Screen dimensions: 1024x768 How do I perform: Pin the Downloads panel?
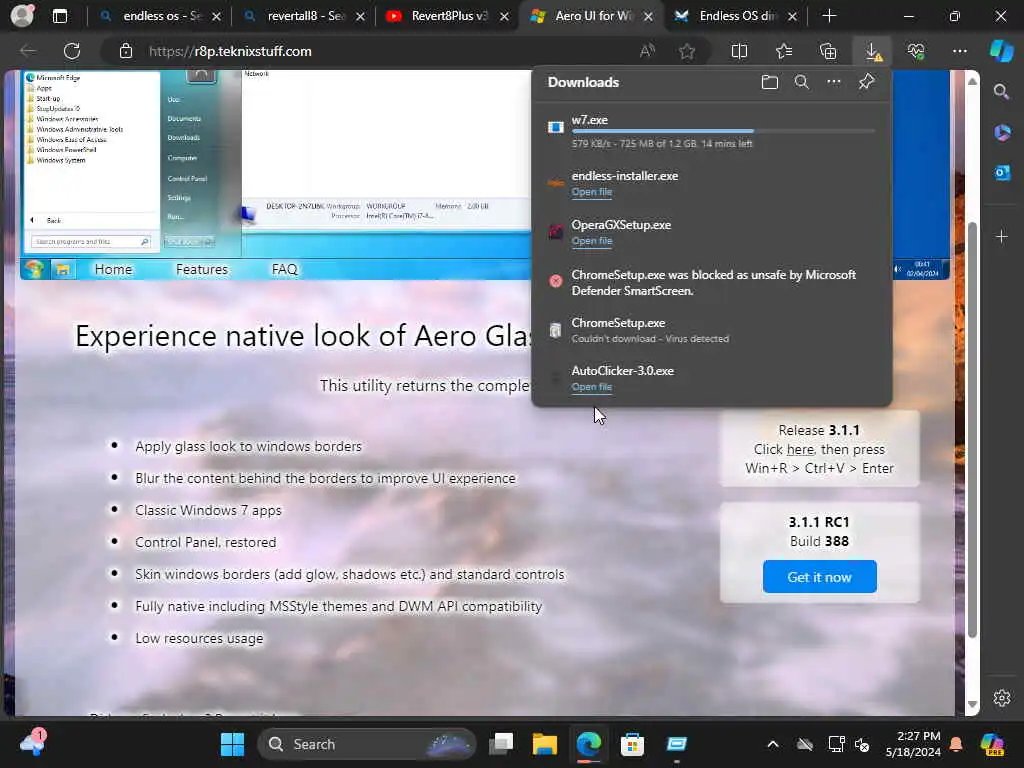coord(866,82)
